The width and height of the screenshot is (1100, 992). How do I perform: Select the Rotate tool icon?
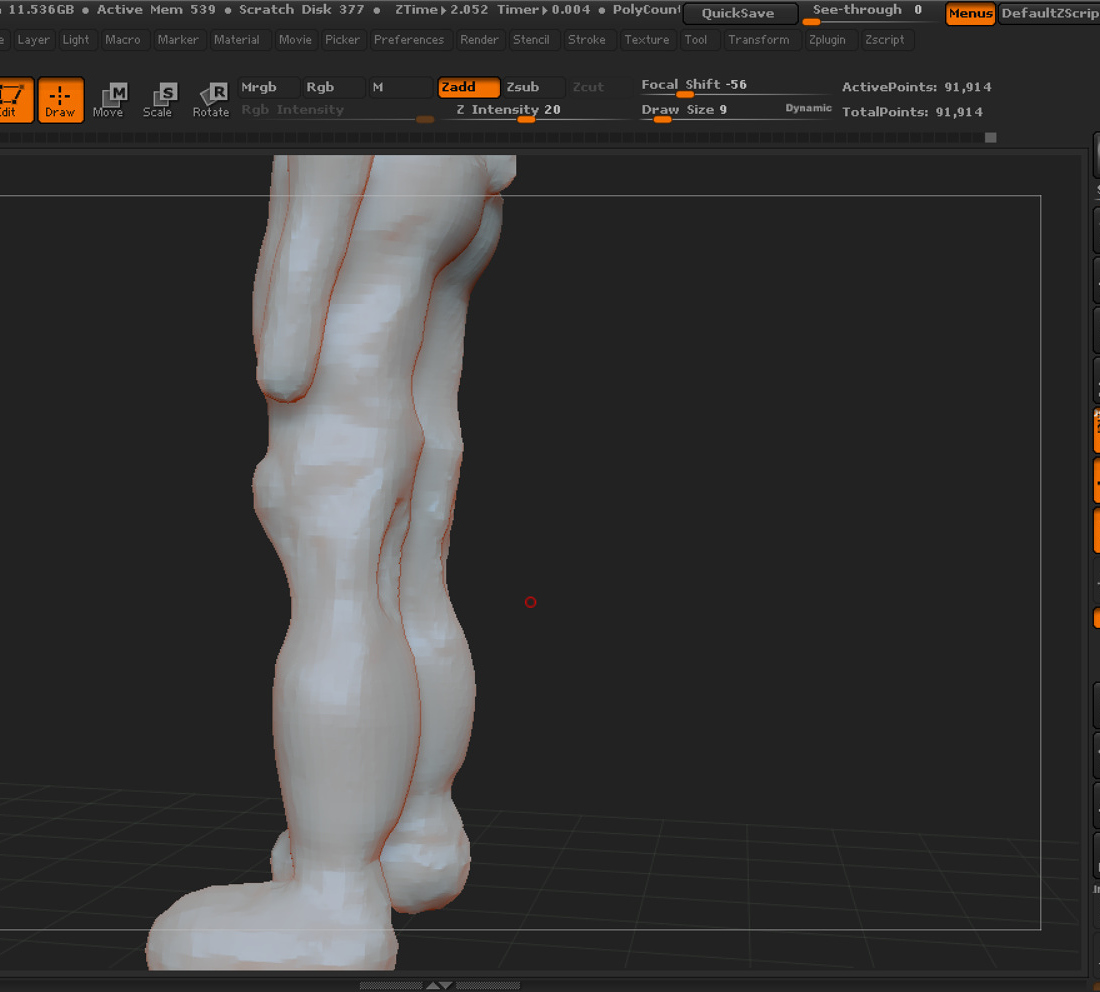(210, 100)
